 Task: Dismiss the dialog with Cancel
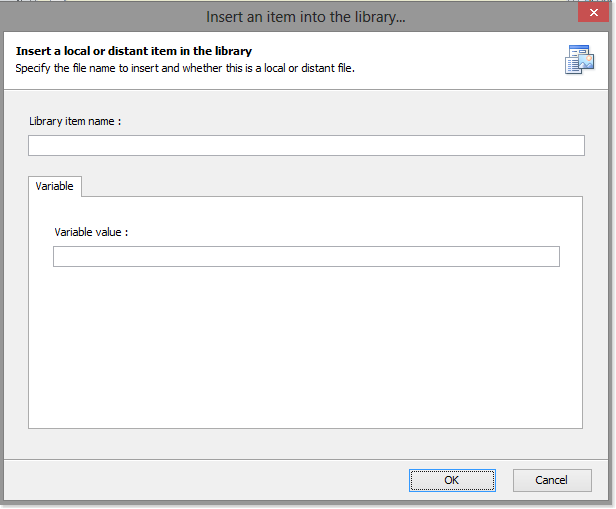[x=552, y=480]
